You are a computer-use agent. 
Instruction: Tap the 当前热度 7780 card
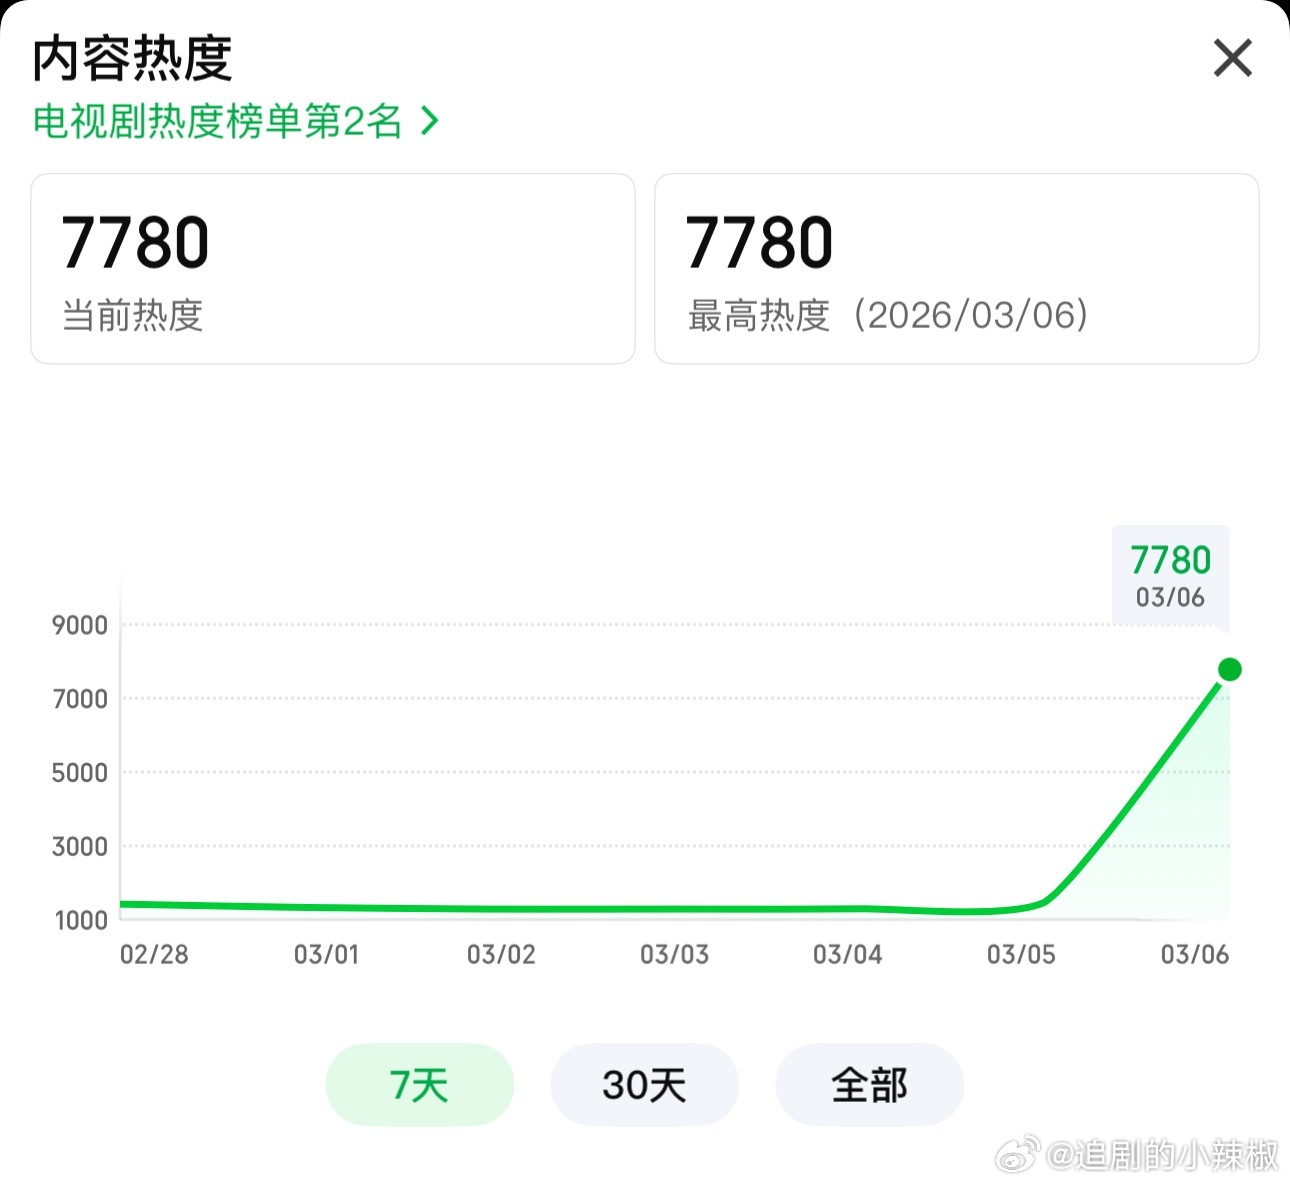[x=333, y=269]
